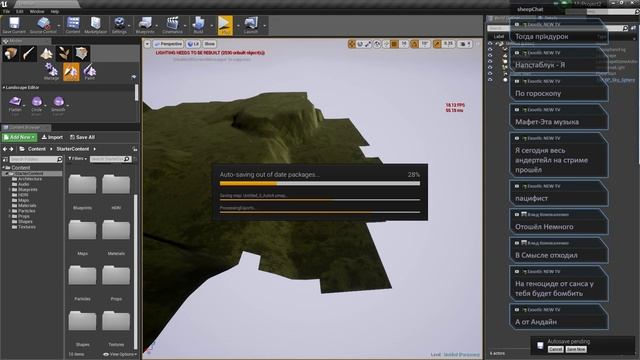Click the Save All button
Screen dimensions: 640x360
coord(82,137)
